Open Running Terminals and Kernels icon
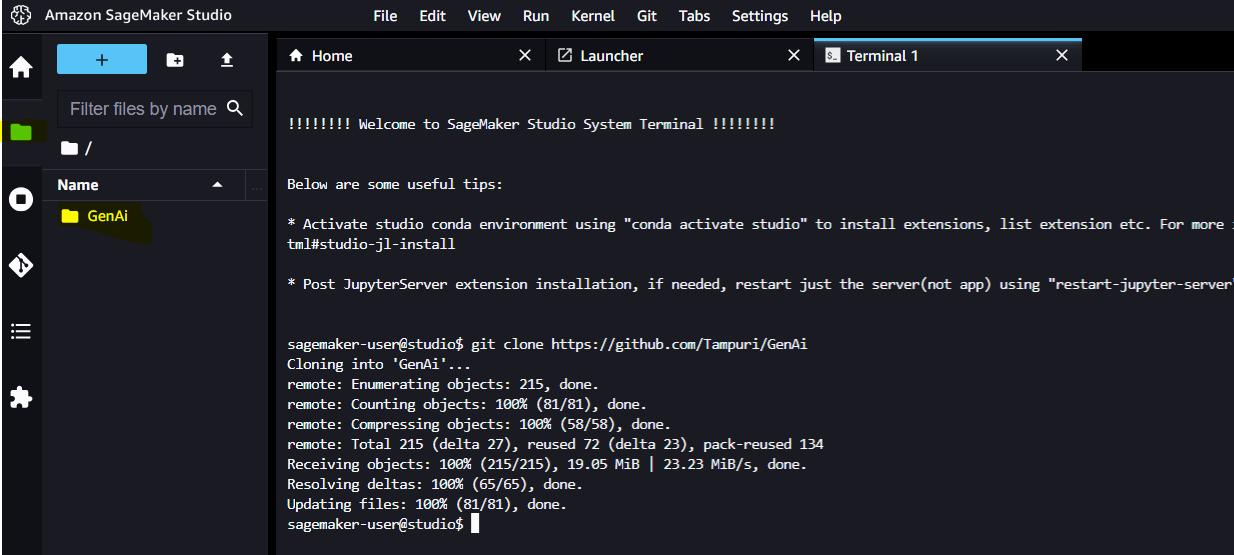The width and height of the screenshot is (1234, 555). (x=21, y=199)
